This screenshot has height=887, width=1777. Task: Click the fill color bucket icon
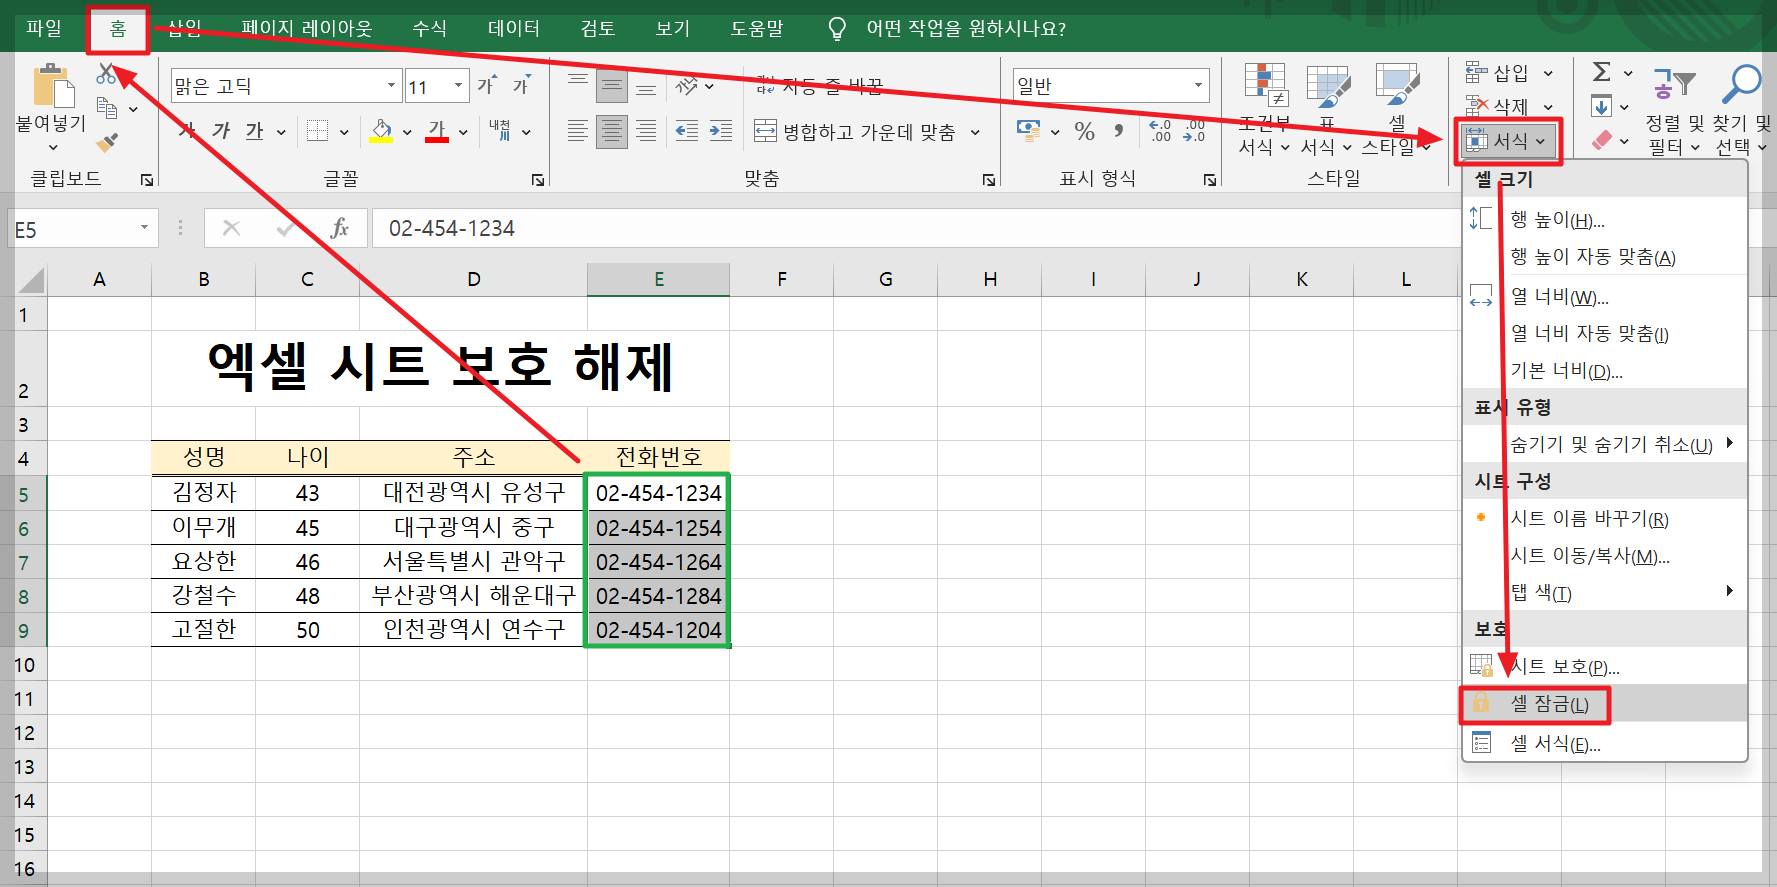(x=381, y=131)
